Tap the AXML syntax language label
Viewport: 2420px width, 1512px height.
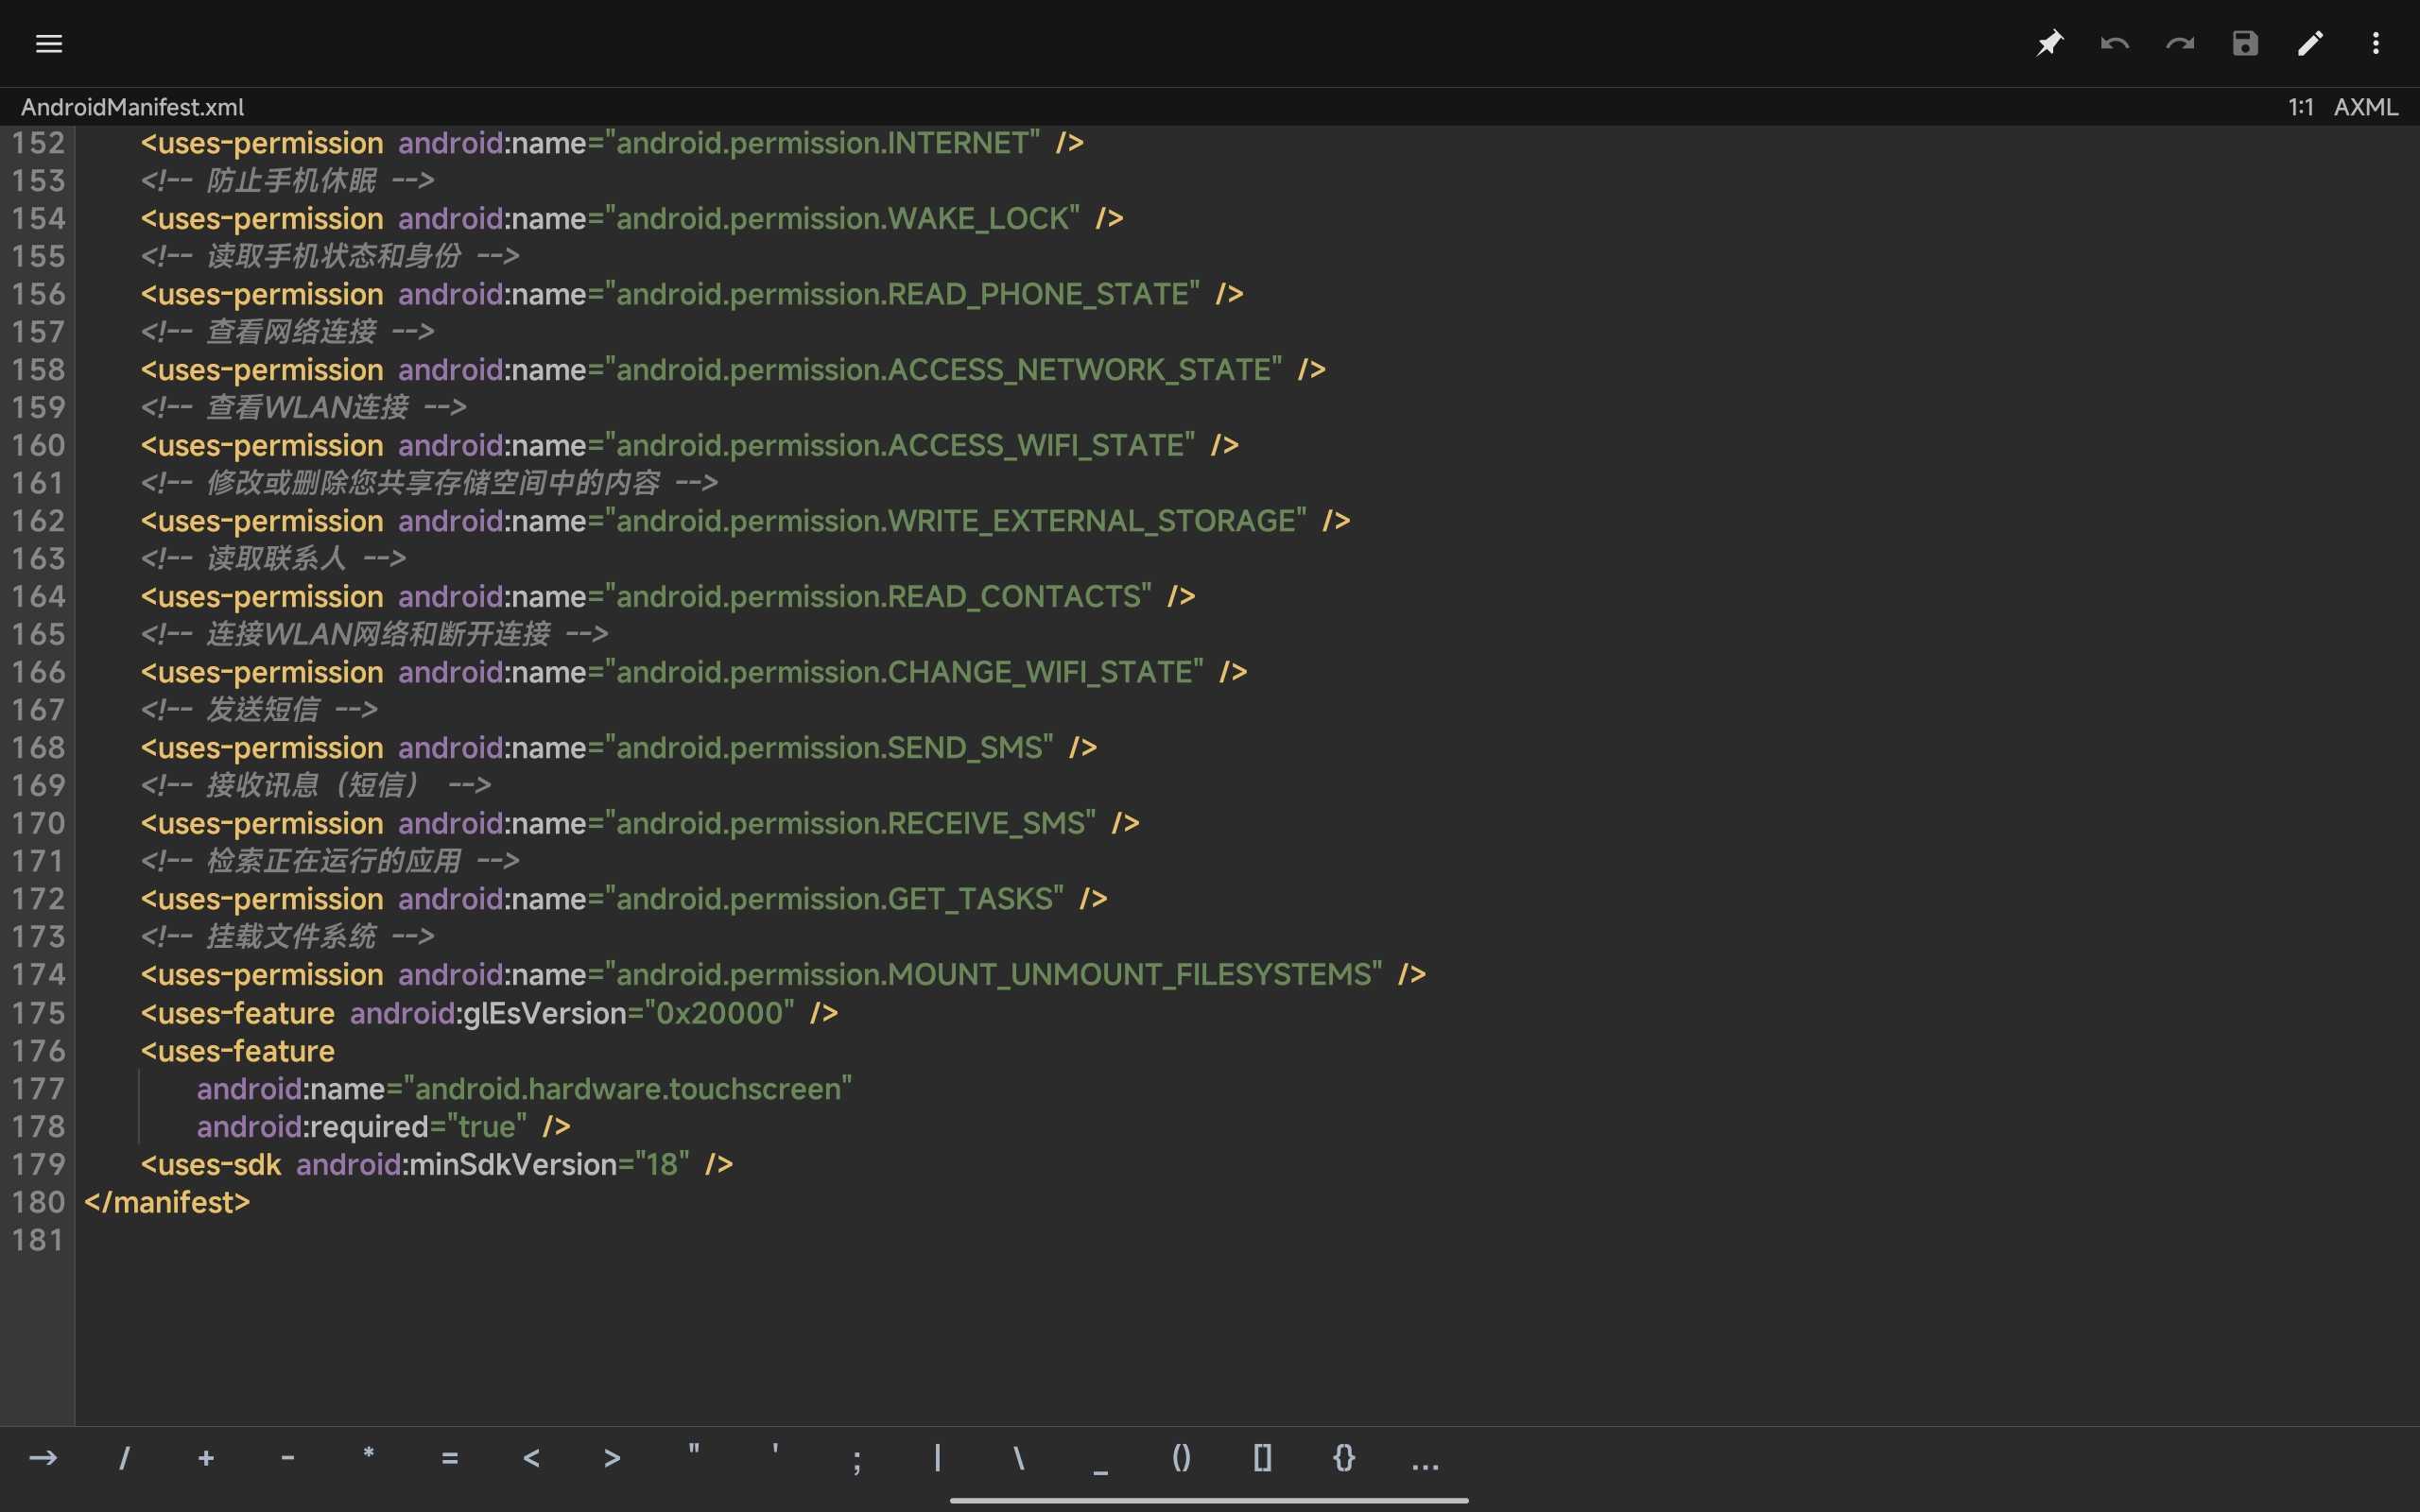[2365, 107]
